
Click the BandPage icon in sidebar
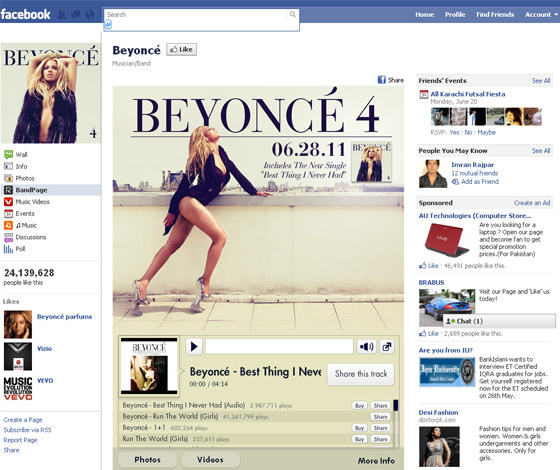[8, 190]
